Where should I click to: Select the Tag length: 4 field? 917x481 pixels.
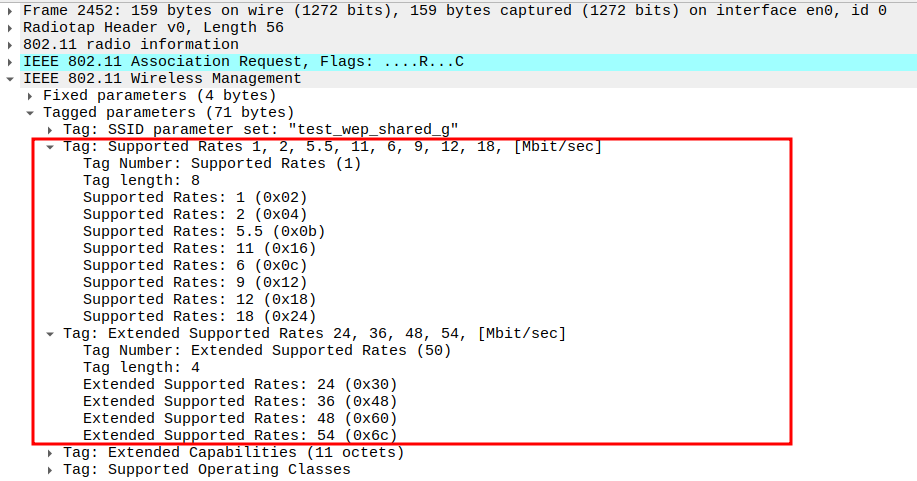tap(141, 368)
